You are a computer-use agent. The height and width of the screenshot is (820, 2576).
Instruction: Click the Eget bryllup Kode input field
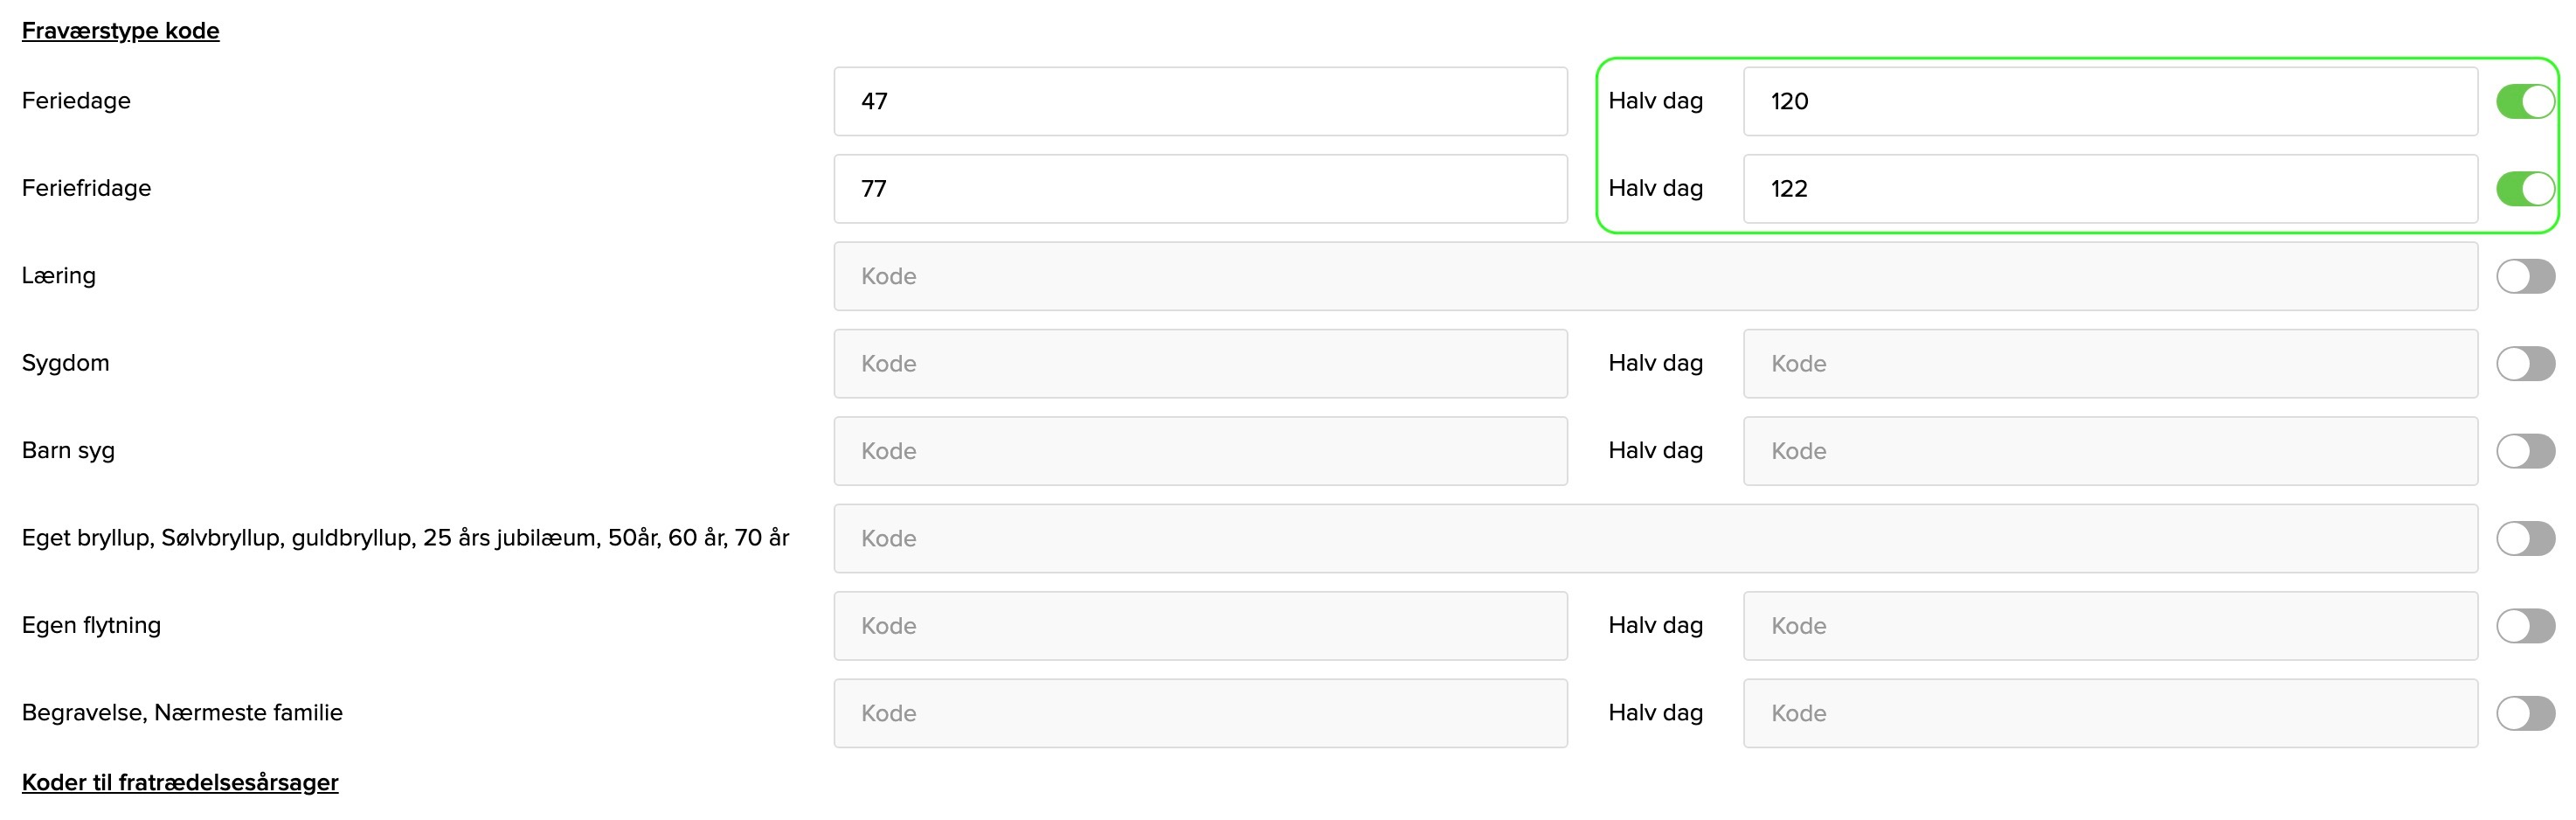pyautogui.click(x=1655, y=539)
